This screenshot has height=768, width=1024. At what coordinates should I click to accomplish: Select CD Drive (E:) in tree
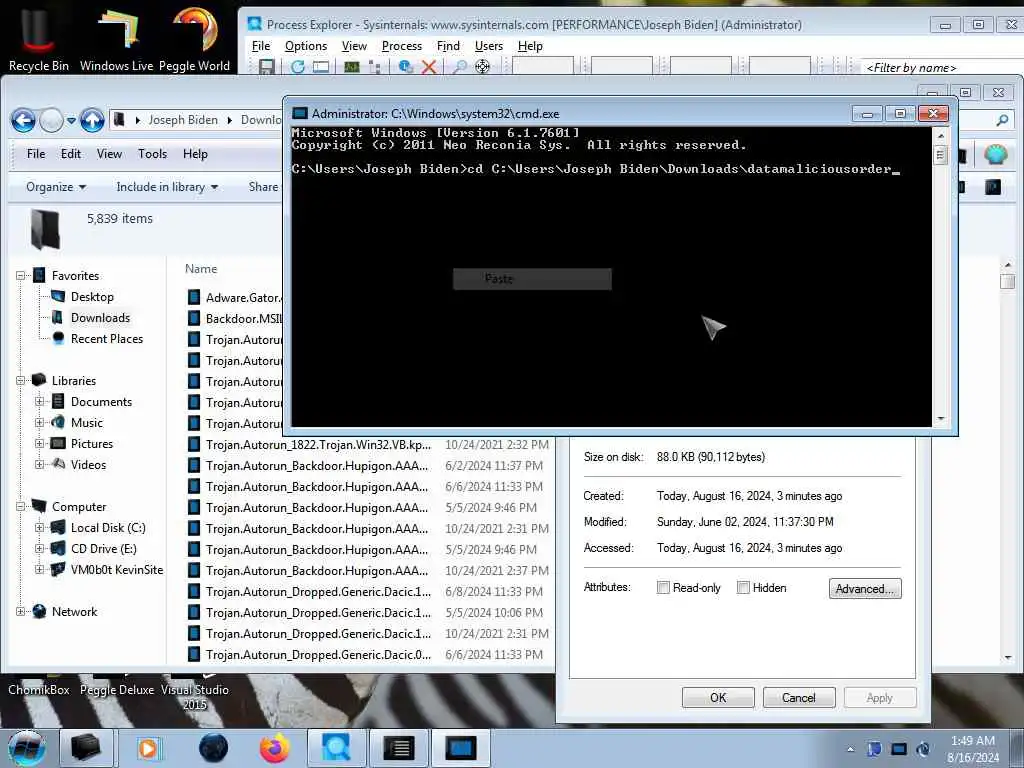[x=103, y=549]
